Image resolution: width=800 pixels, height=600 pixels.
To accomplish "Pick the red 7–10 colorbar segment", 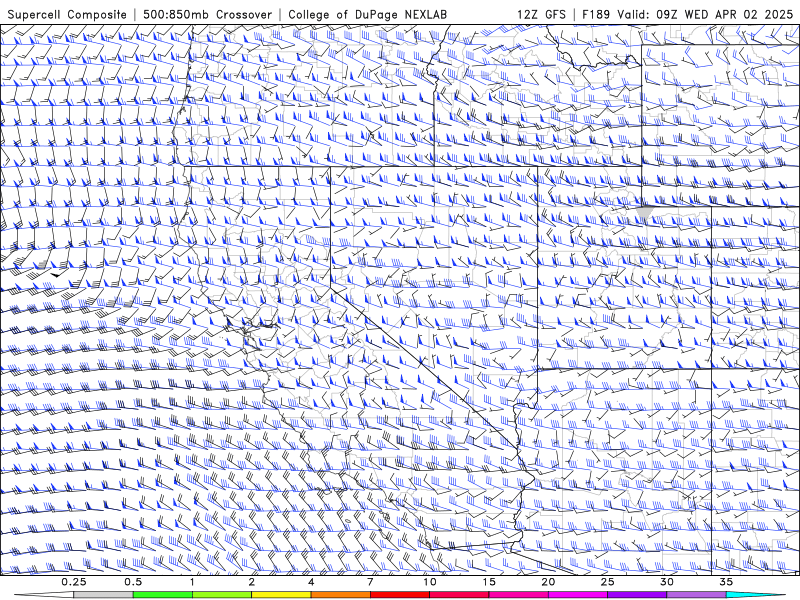I will pos(399,595).
